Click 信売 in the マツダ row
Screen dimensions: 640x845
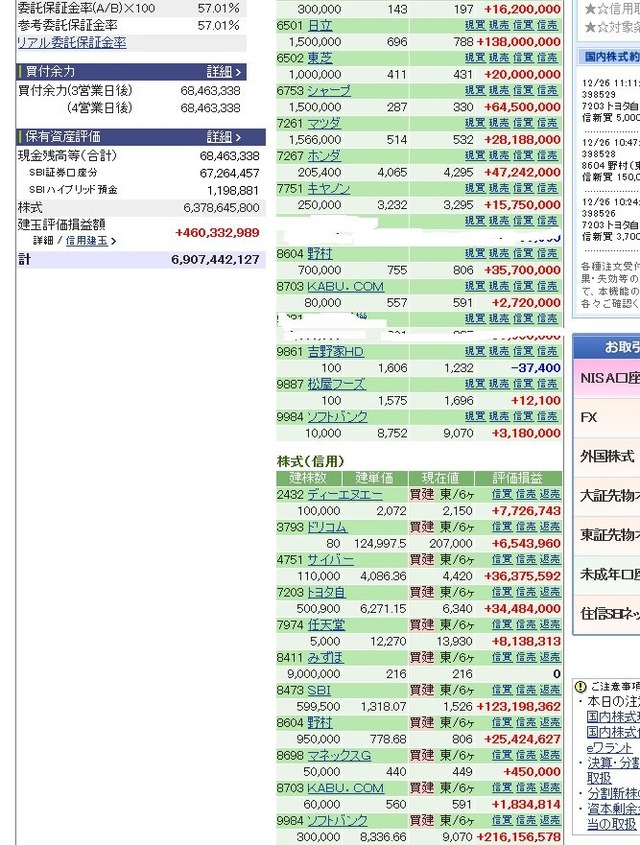tap(547, 123)
